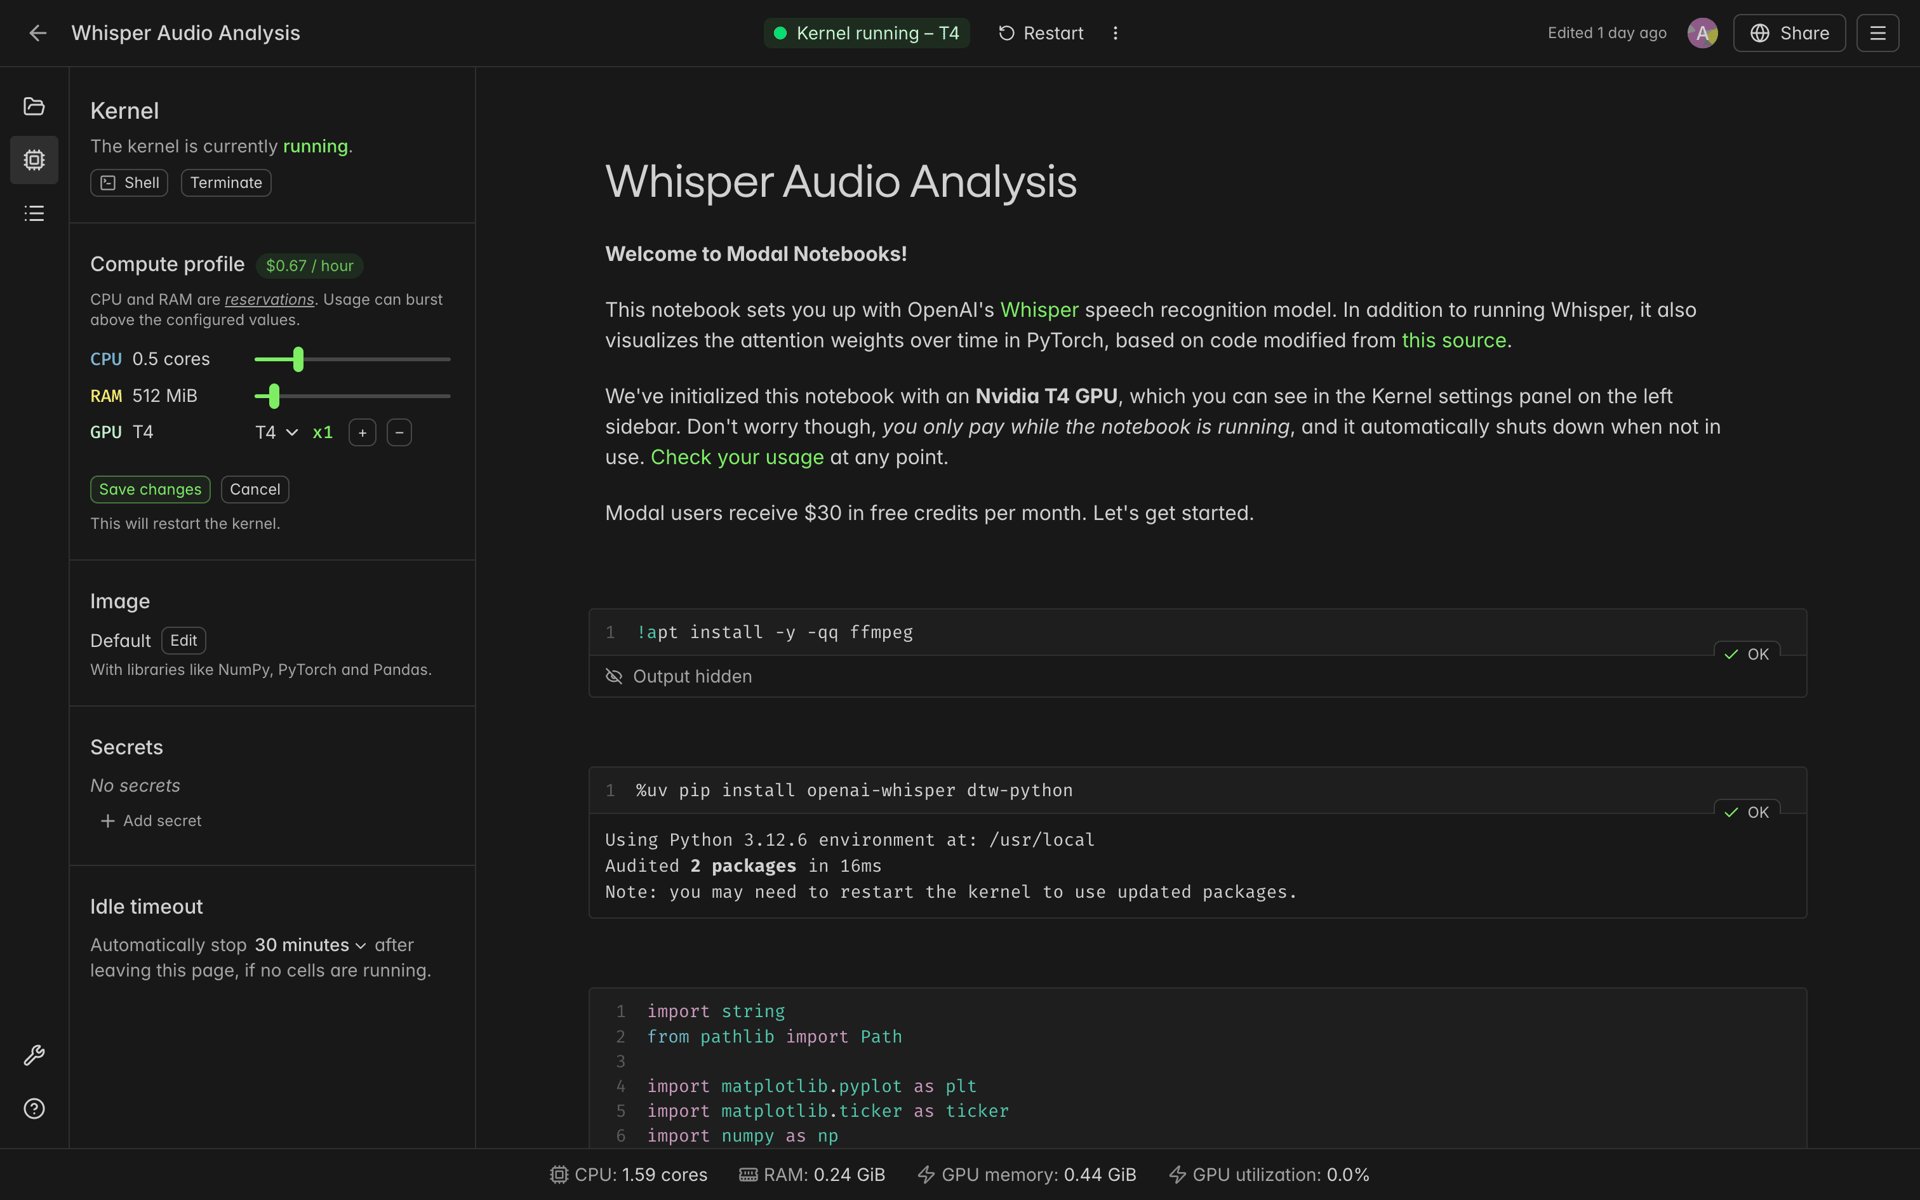Image resolution: width=1920 pixels, height=1200 pixels.
Task: Cancel compute profile changes
Action: click(x=255, y=489)
